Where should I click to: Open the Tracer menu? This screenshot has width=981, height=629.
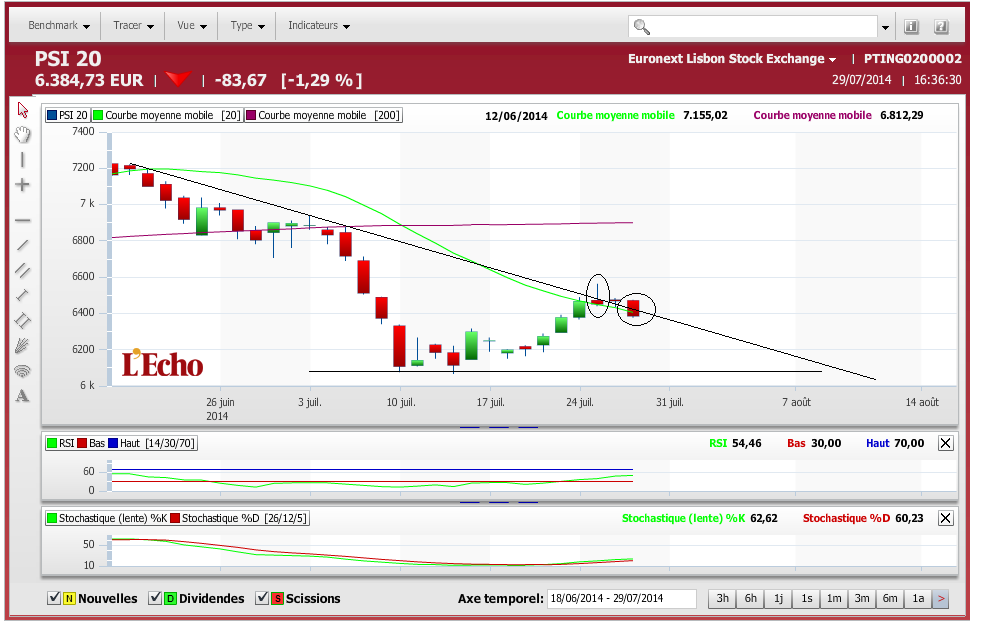pos(133,26)
